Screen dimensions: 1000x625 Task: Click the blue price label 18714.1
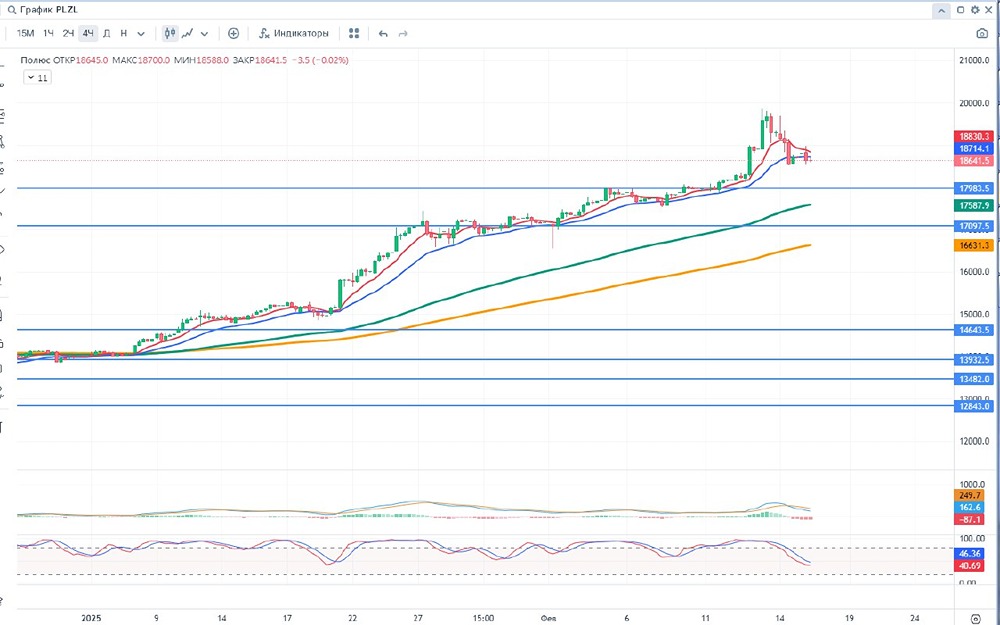point(974,148)
